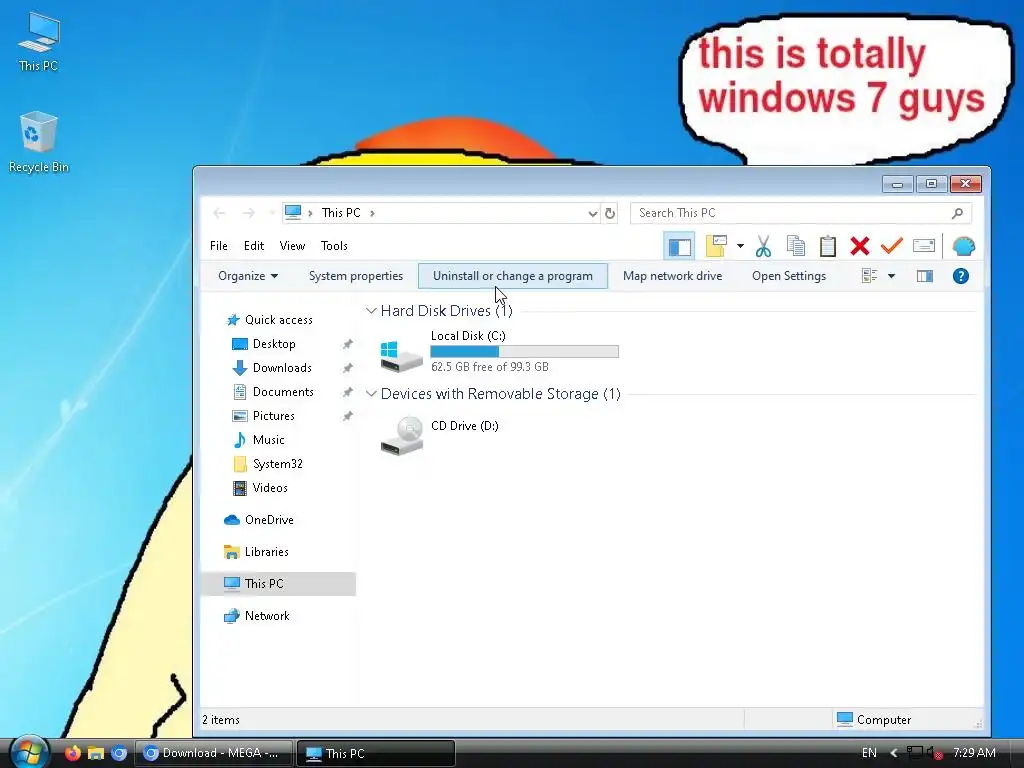This screenshot has width=1024, height=768.
Task: Select Pictures in the sidebar
Action: [x=273, y=416]
